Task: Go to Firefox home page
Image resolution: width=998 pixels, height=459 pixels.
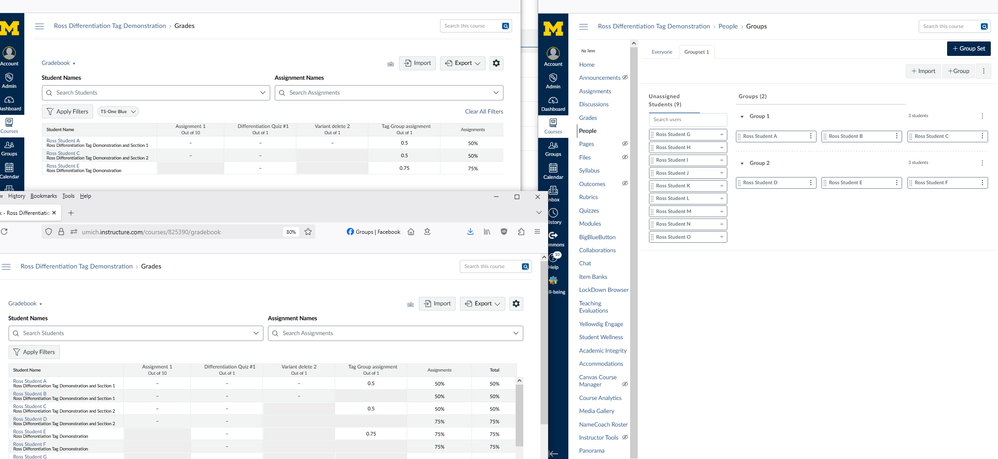Action: tap(411, 232)
